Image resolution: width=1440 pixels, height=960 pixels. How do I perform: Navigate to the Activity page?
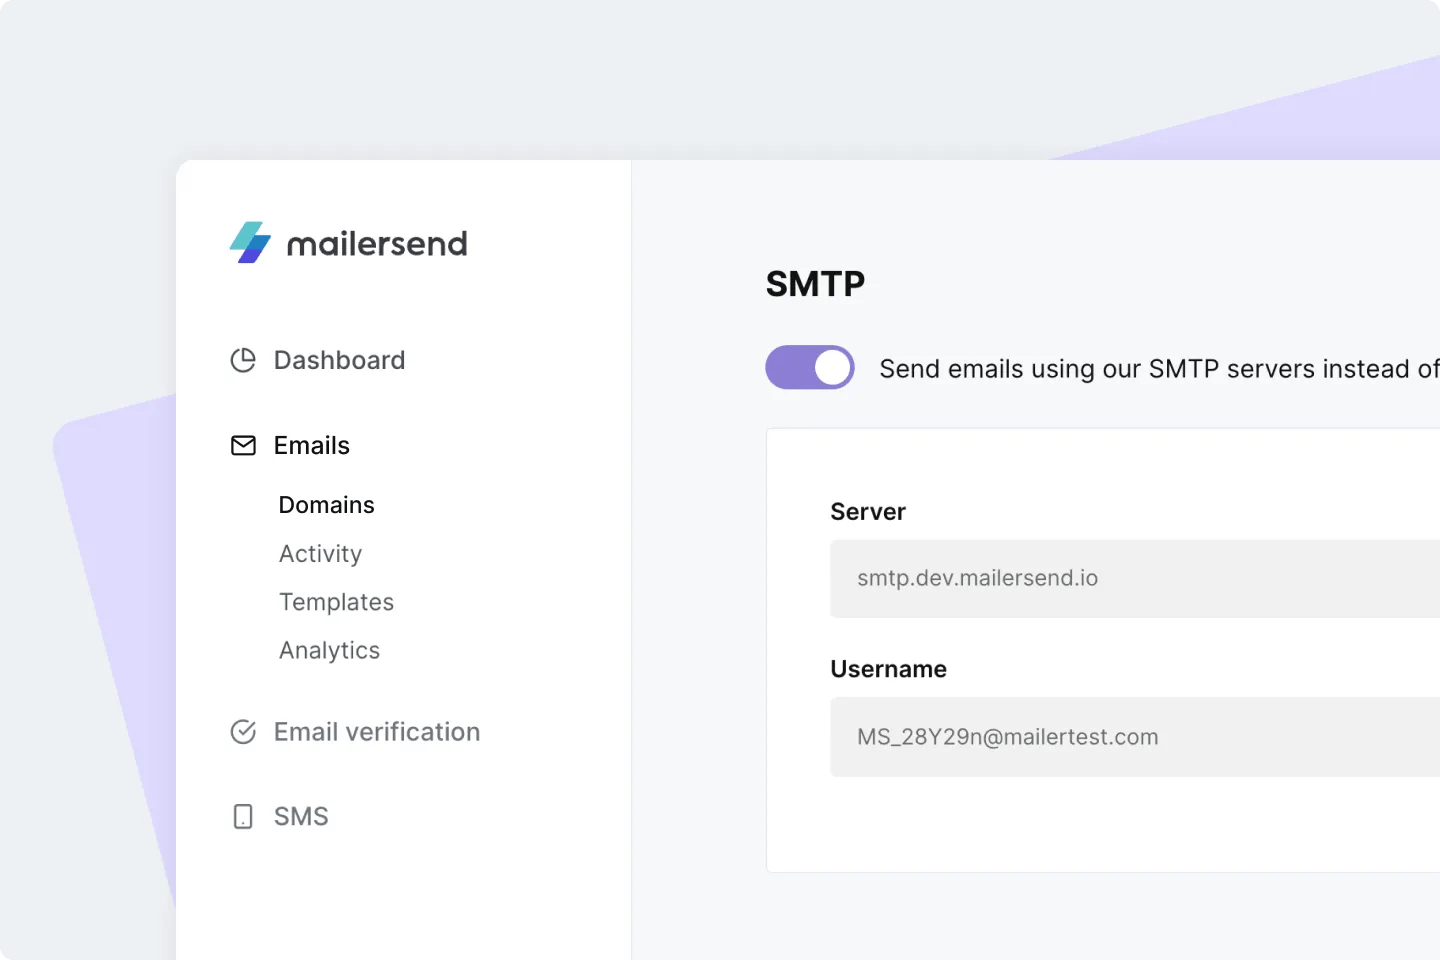(x=320, y=554)
